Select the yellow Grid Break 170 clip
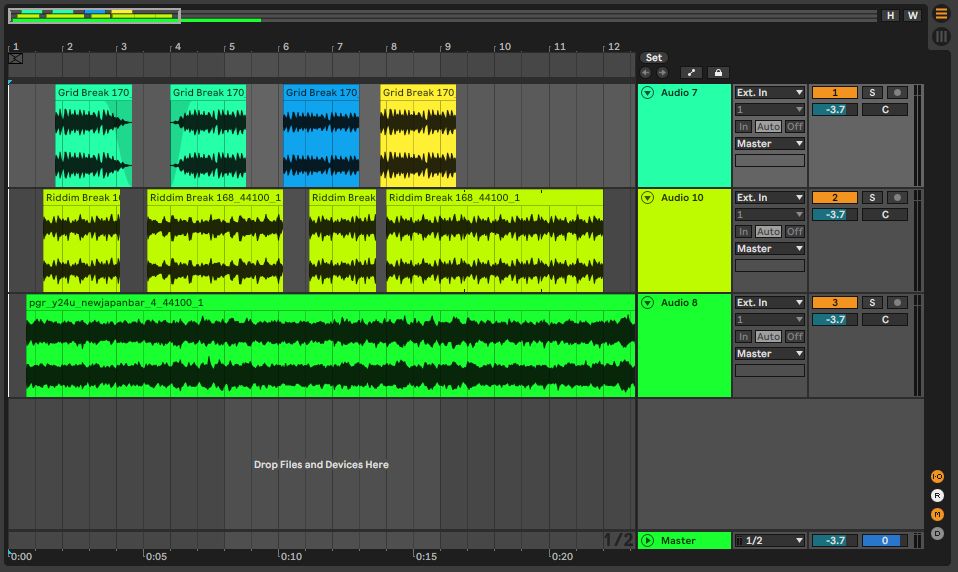Screen dimensions: 958x572 418,136
